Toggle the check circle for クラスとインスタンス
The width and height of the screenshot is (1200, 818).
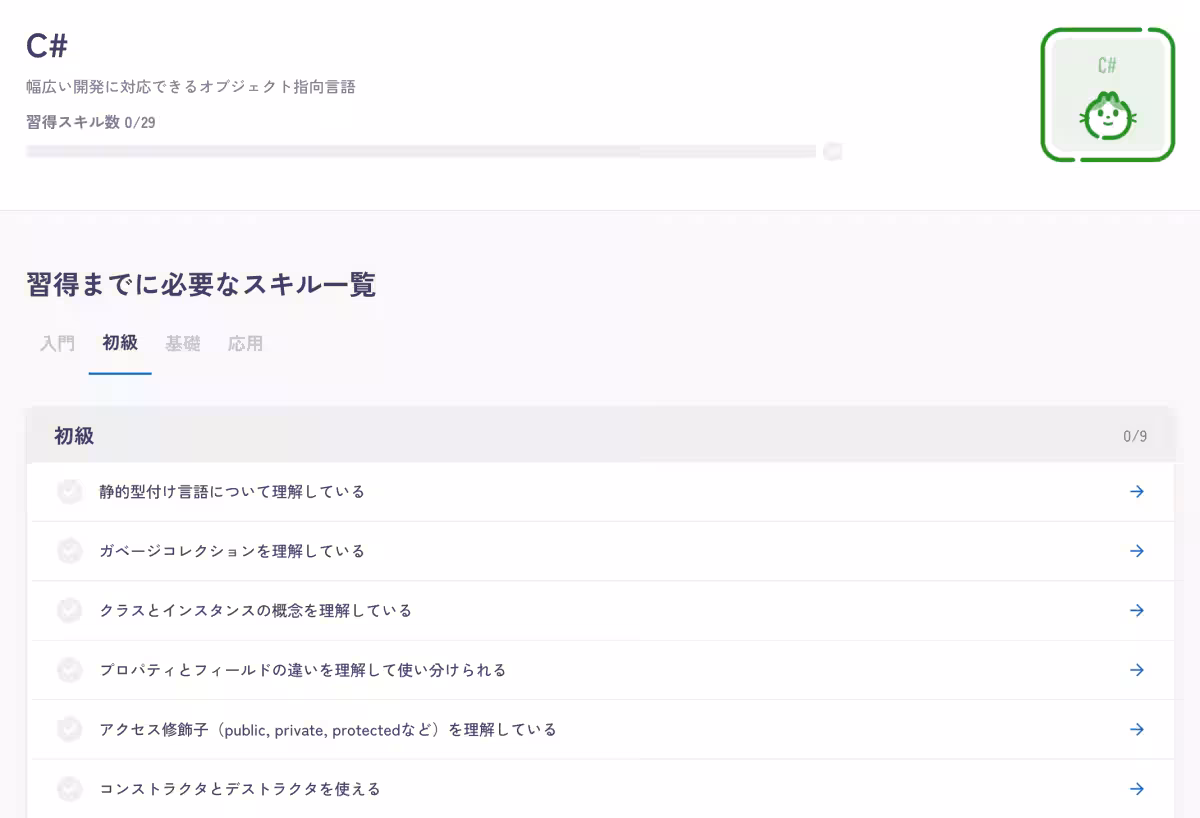click(69, 610)
